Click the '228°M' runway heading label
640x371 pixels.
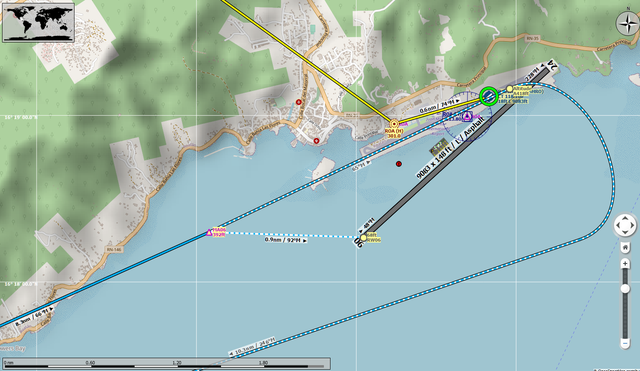[535, 73]
